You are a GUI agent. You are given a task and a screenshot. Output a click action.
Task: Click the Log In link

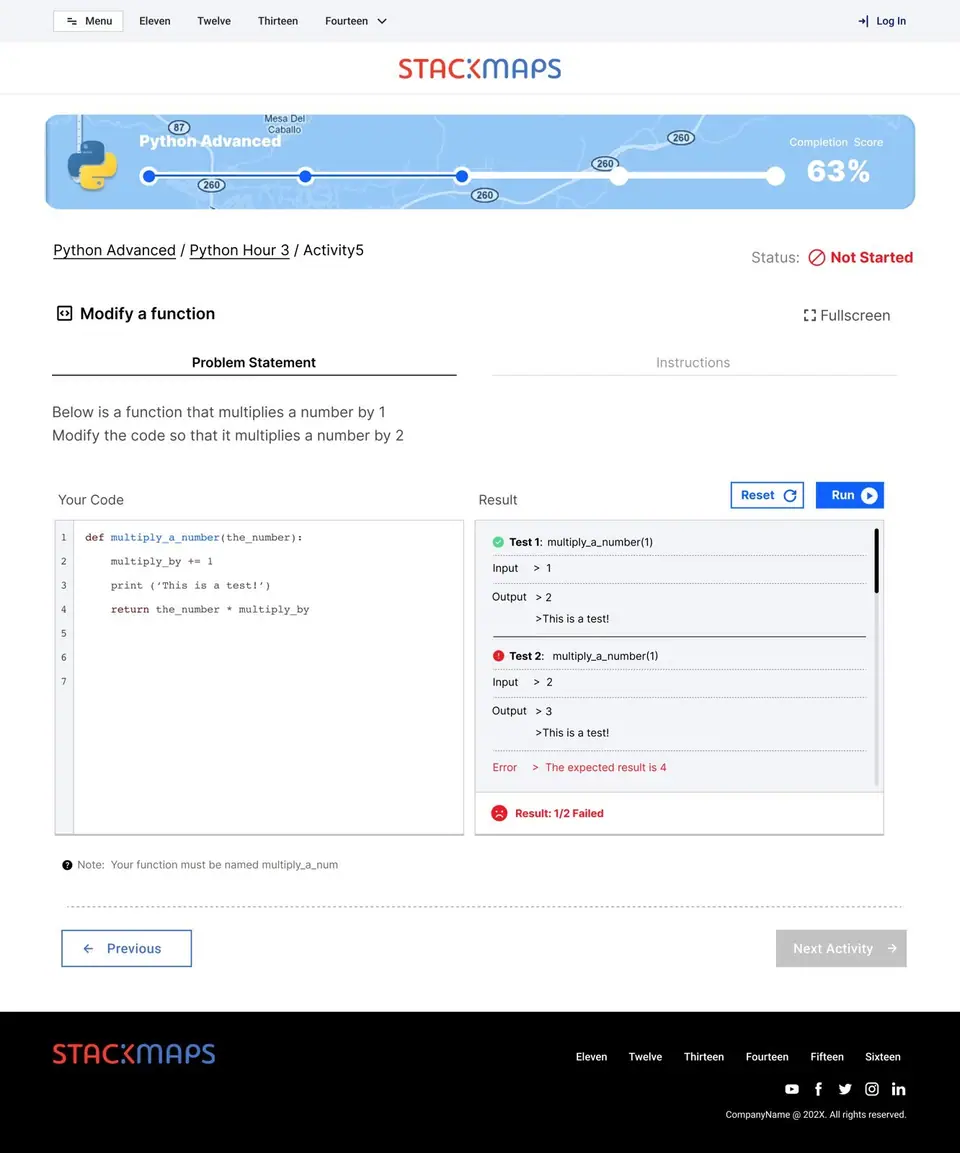tap(882, 21)
